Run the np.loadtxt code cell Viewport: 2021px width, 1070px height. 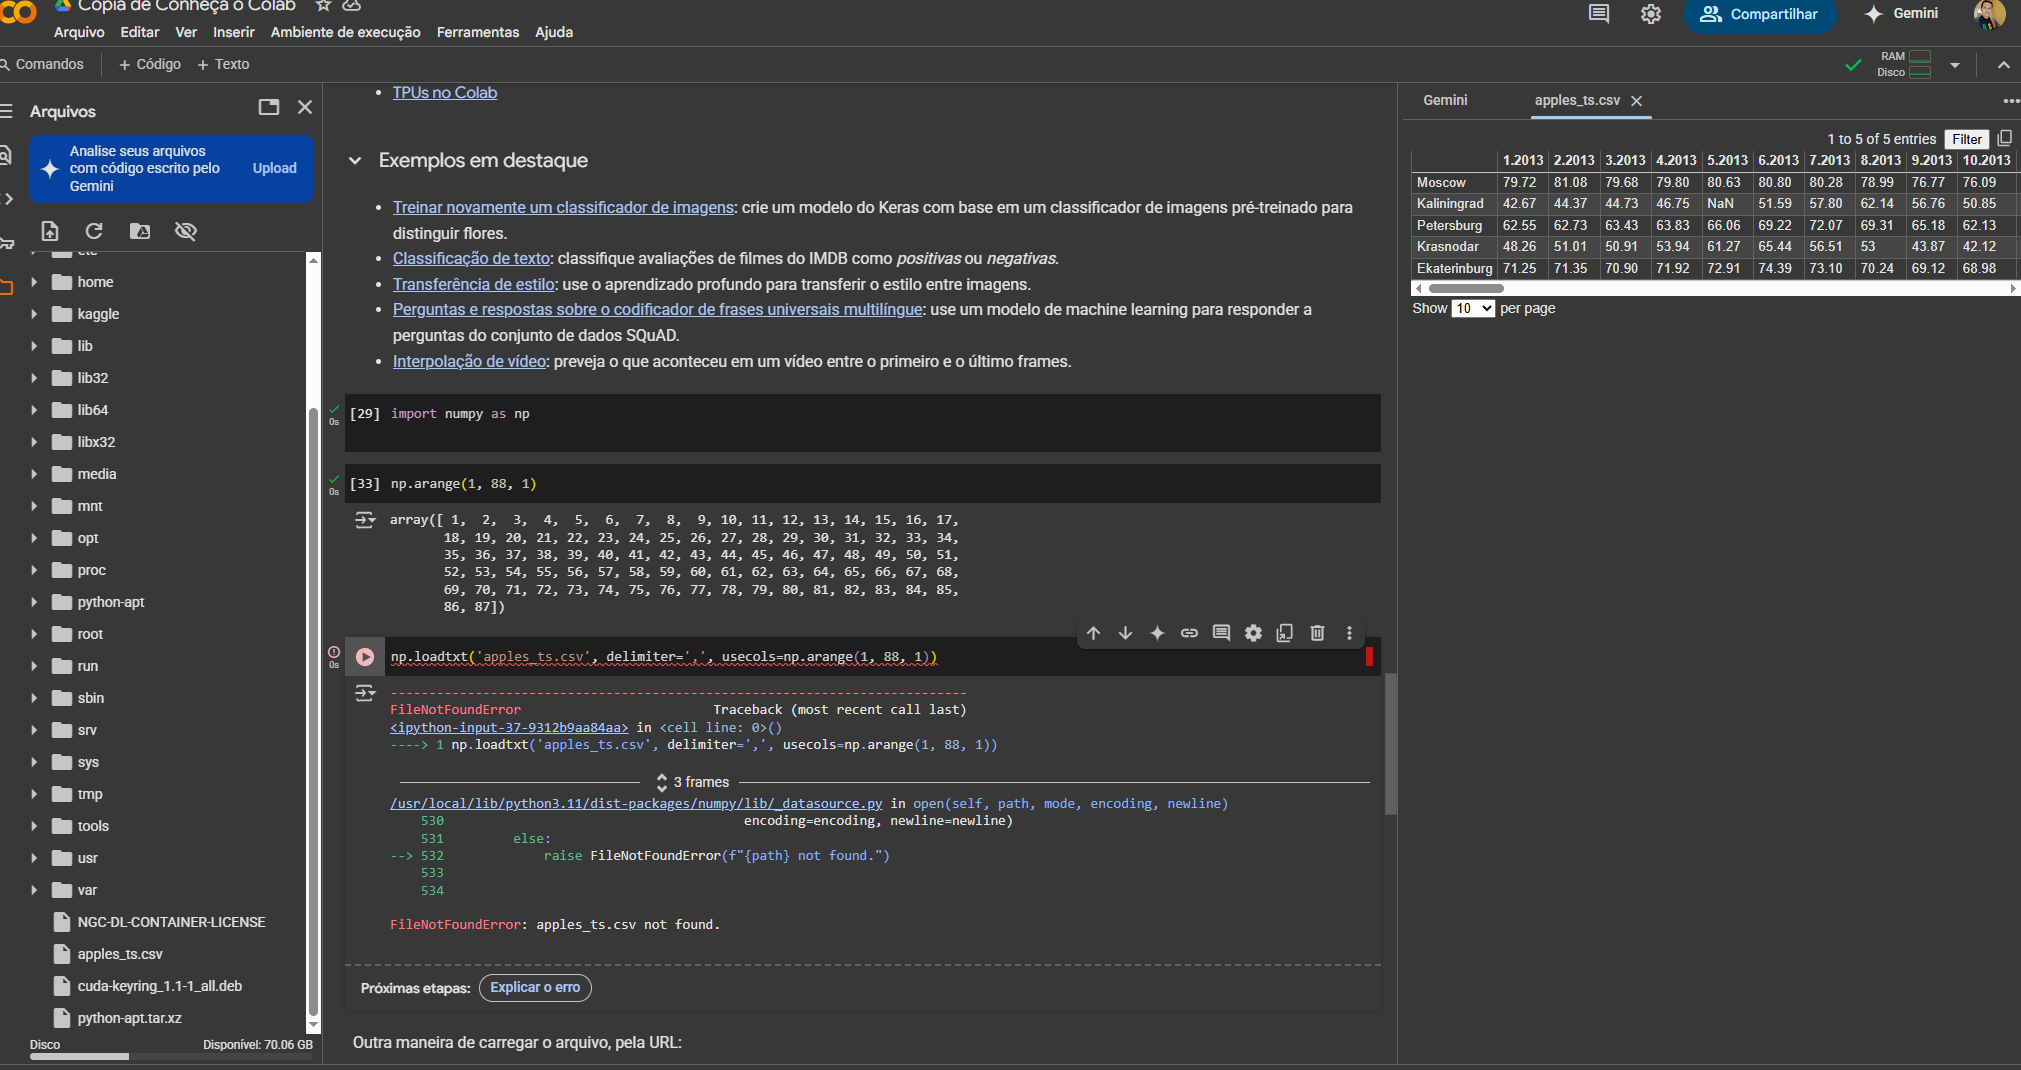pos(365,657)
